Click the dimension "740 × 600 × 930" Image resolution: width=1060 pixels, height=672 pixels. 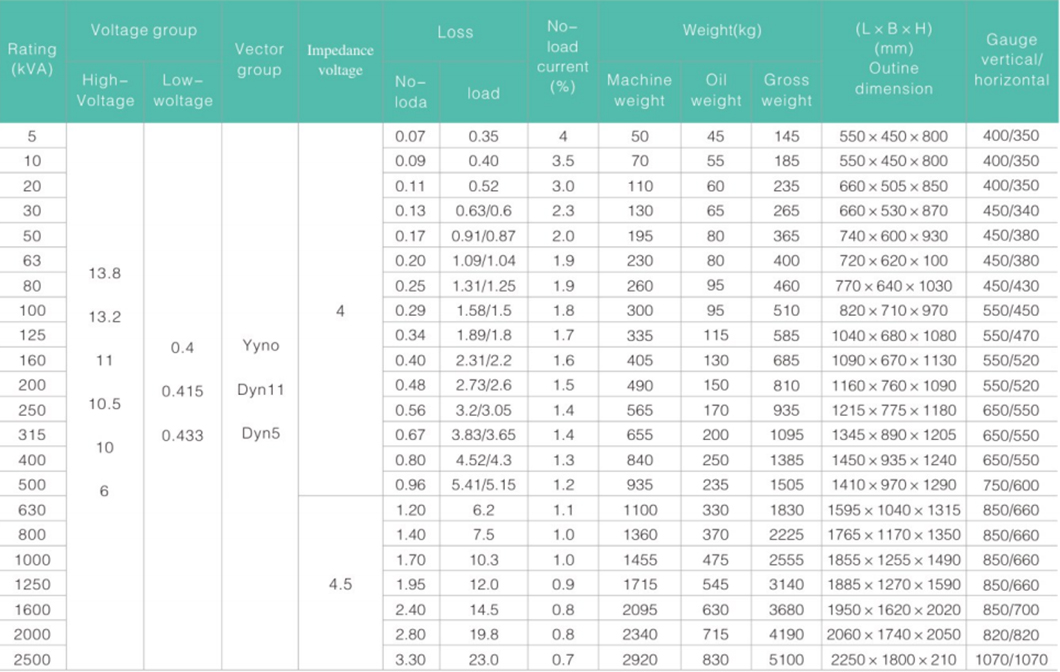894,236
